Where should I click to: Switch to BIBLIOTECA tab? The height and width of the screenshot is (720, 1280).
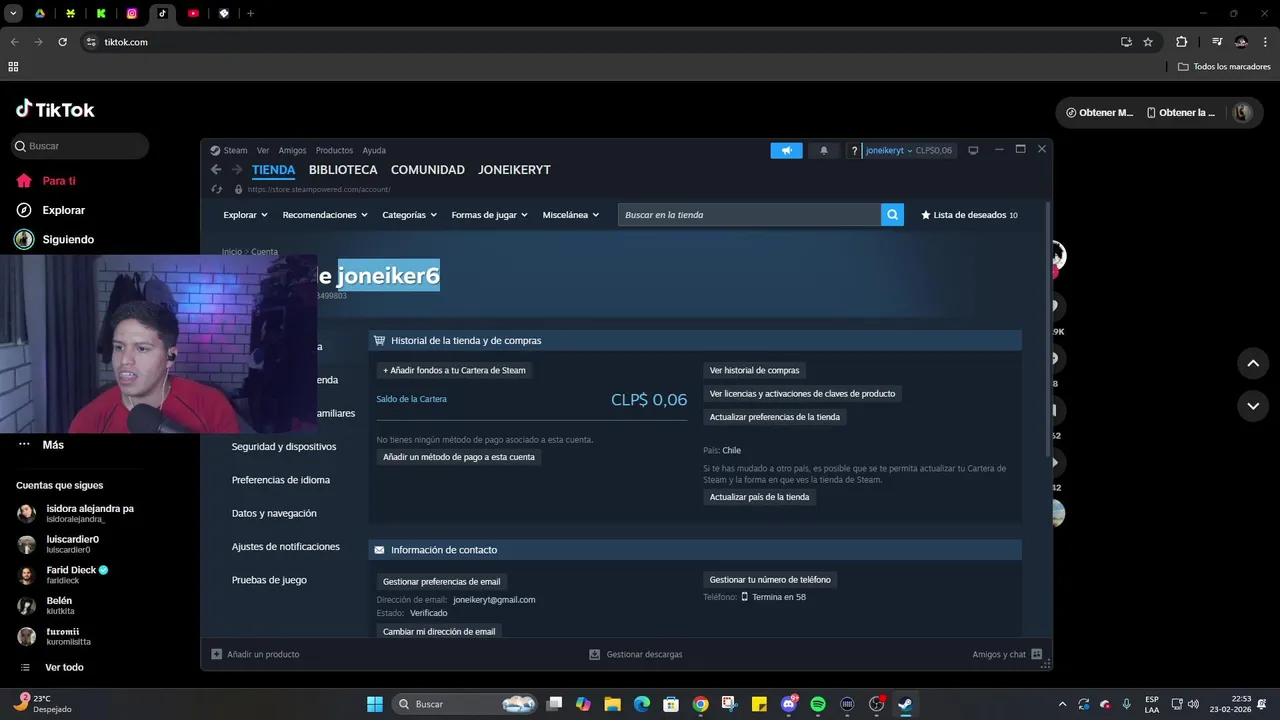click(x=343, y=170)
